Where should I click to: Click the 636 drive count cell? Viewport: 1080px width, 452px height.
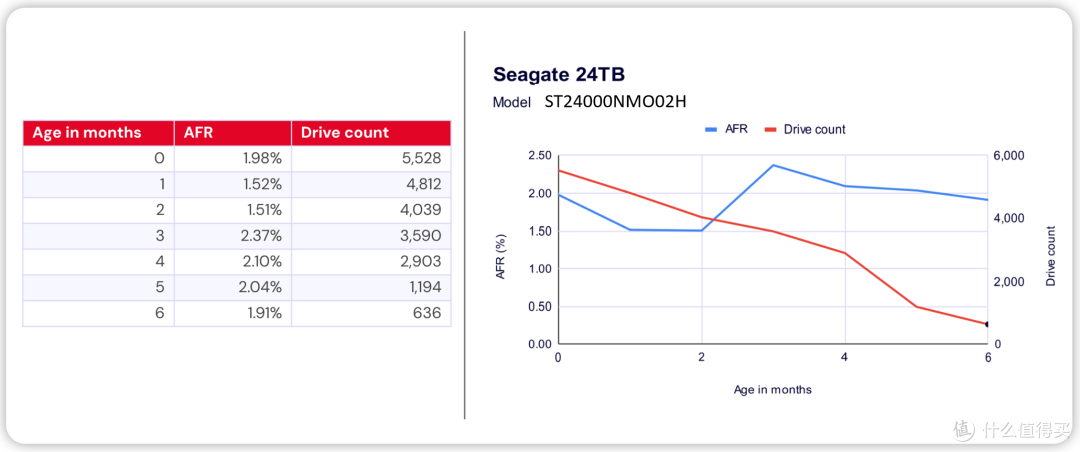click(371, 314)
